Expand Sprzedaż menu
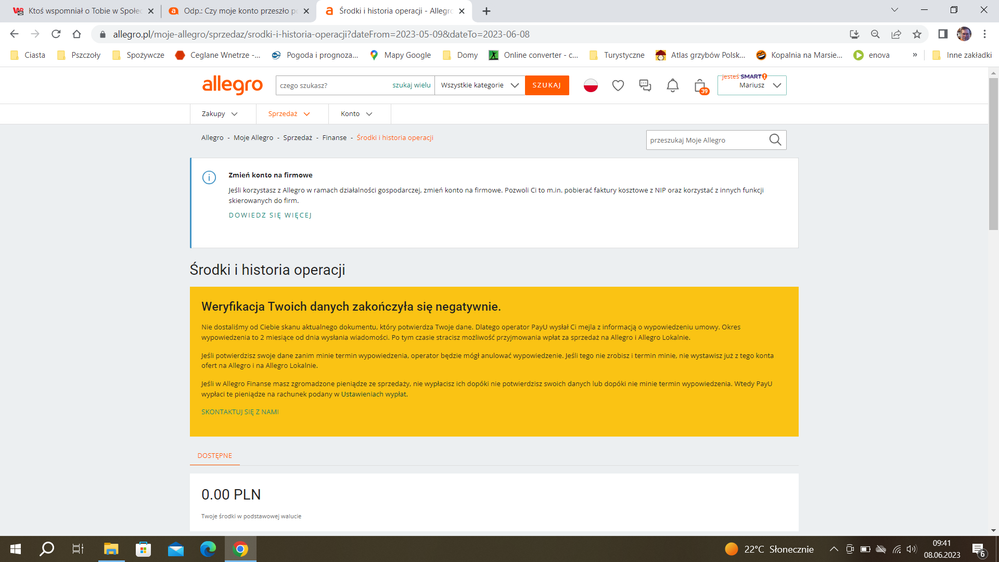The image size is (999, 562). (289, 113)
